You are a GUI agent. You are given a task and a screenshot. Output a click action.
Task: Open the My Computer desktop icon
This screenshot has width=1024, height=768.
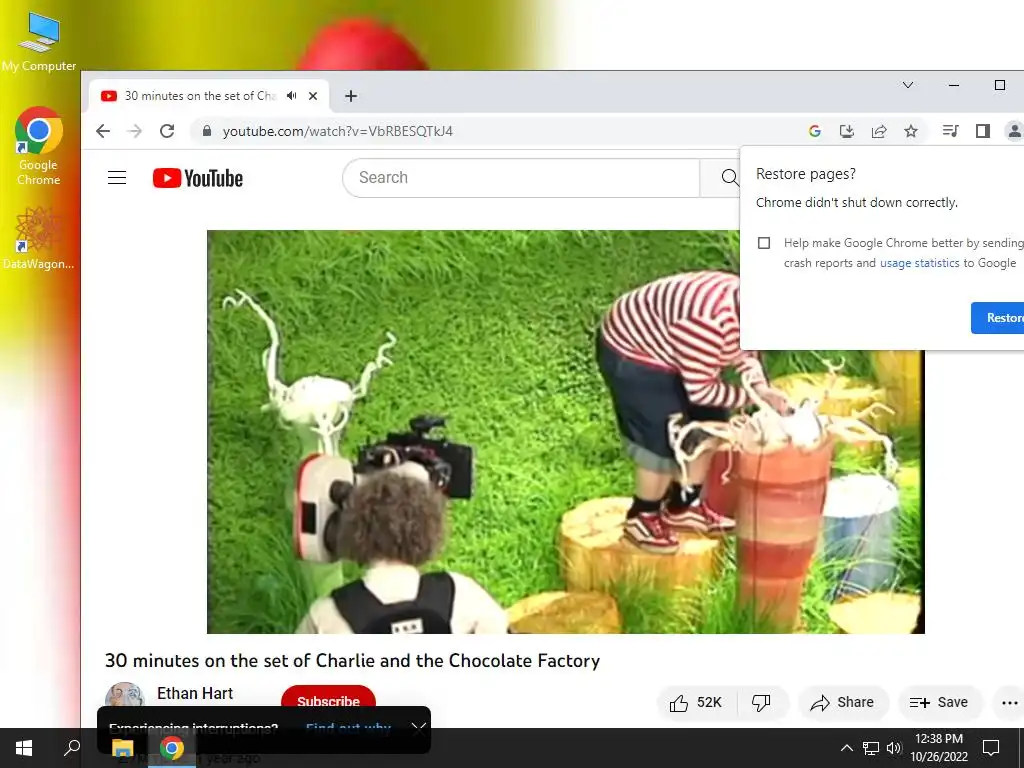coord(39,42)
